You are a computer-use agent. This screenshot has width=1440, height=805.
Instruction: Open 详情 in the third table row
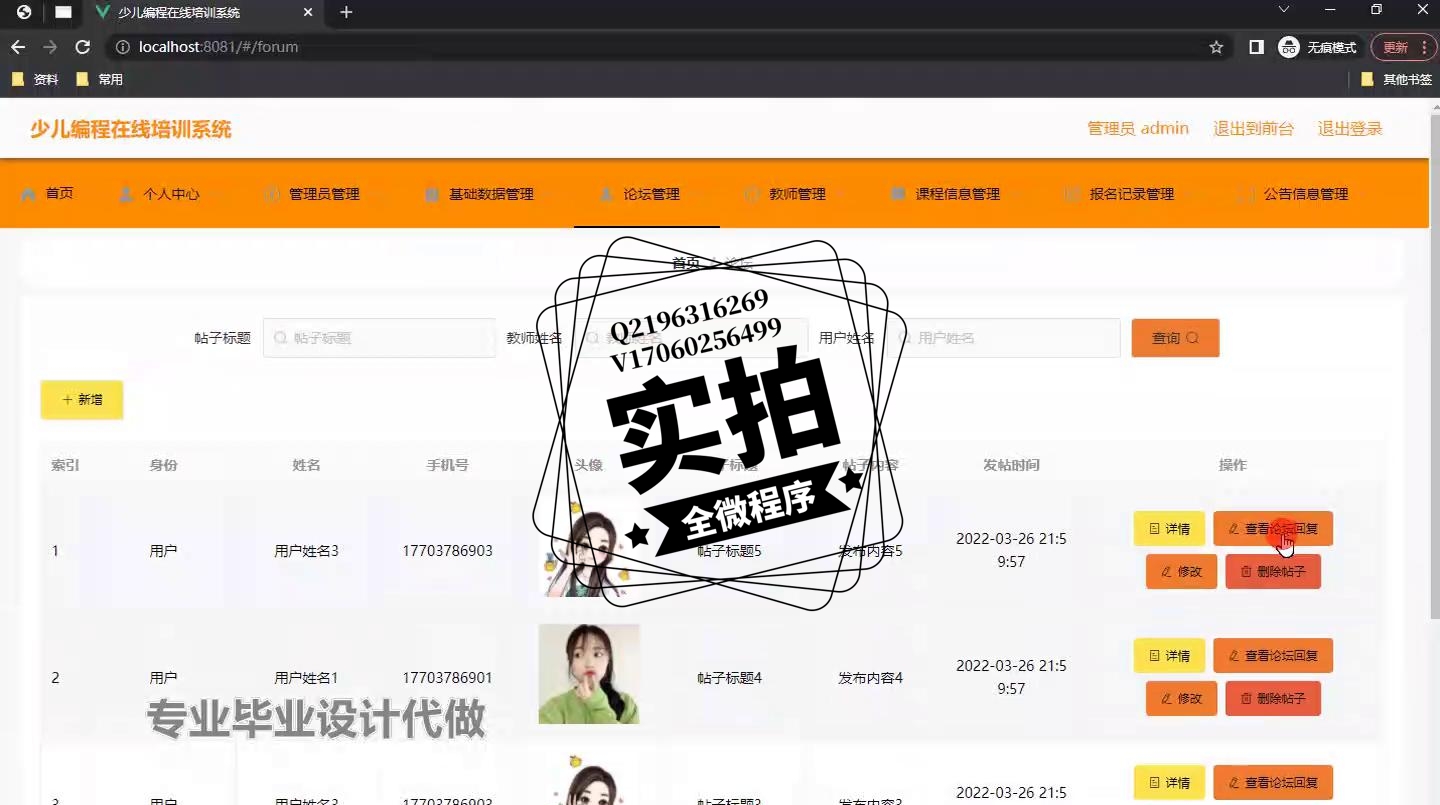click(x=1169, y=783)
